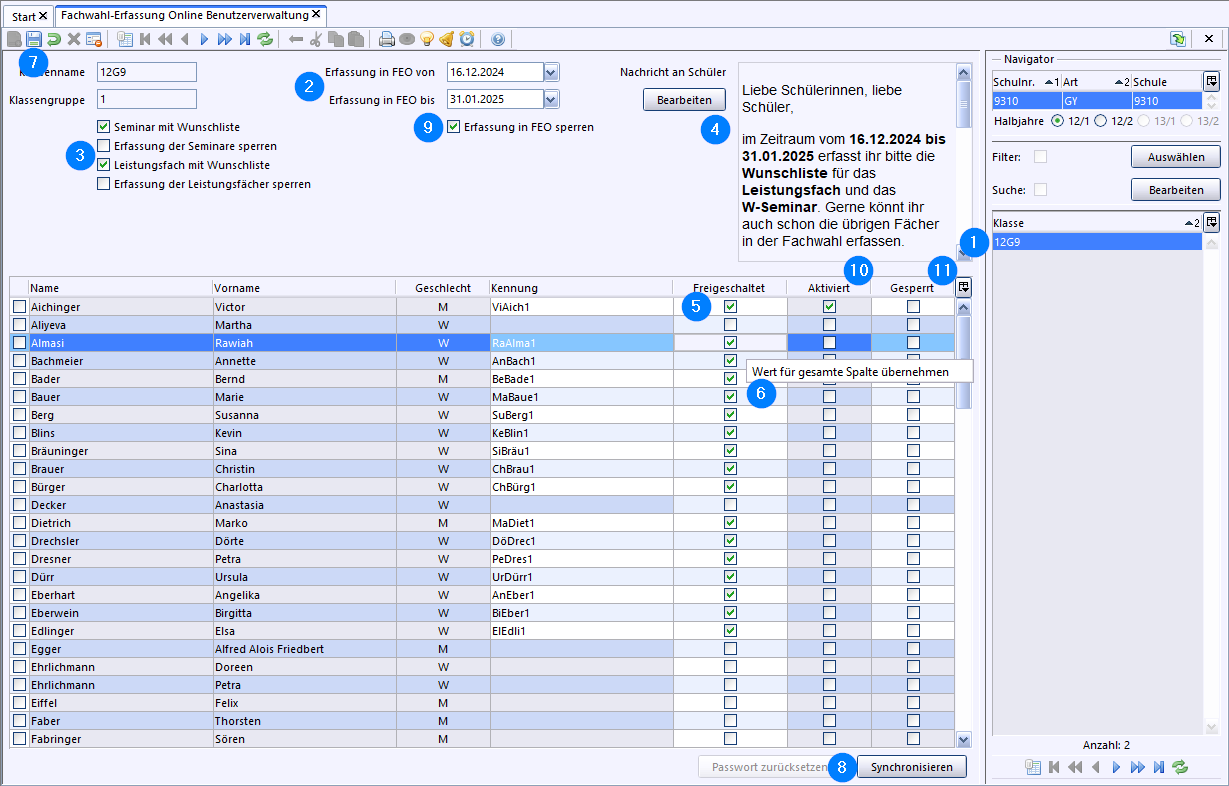Viewport: 1229px width, 786px height.
Task: Tick the Filter checkbox in the navigator
Action: point(1040,157)
